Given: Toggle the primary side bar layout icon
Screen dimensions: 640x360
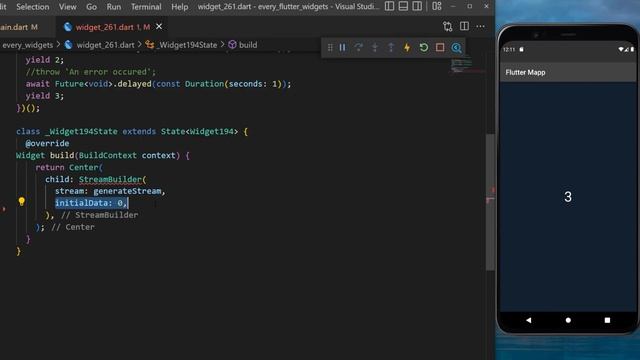Looking at the screenshot, I should tap(389, 6).
